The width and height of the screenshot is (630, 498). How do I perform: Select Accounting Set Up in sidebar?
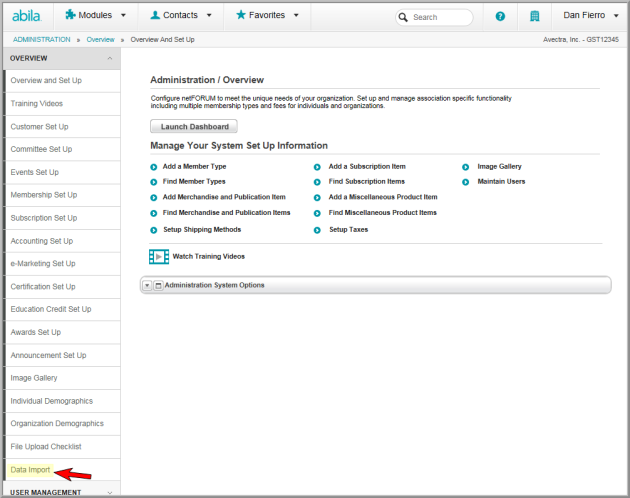[x=63, y=241]
